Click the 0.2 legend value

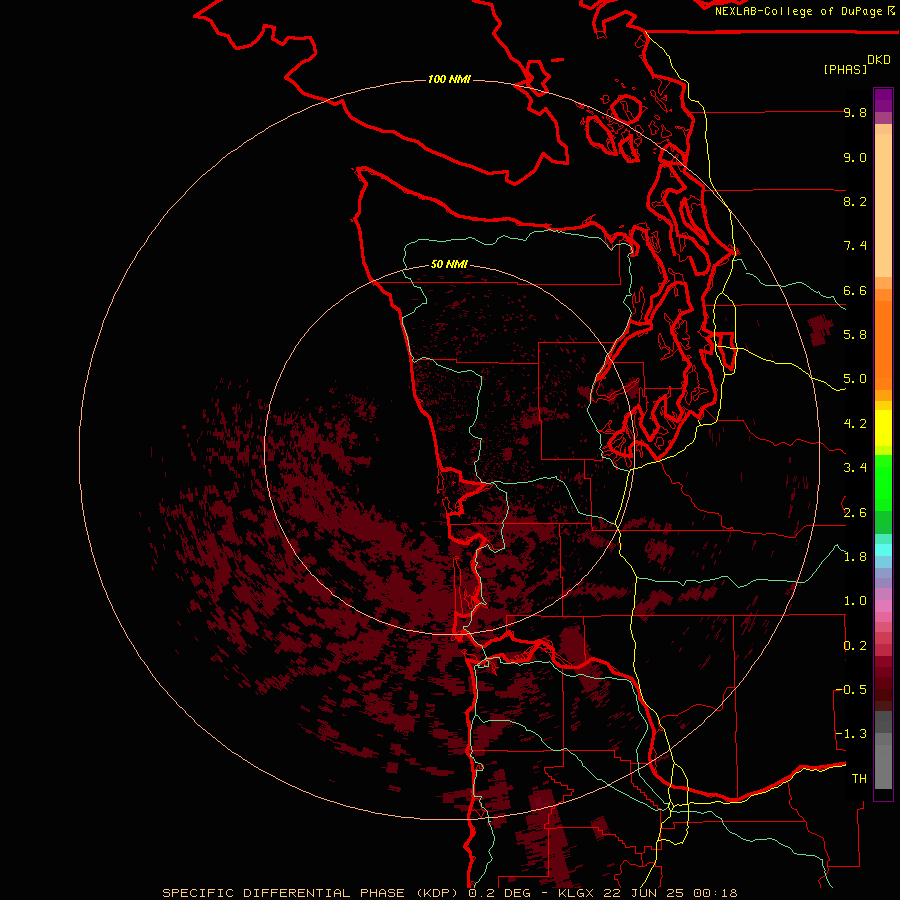coord(855,646)
